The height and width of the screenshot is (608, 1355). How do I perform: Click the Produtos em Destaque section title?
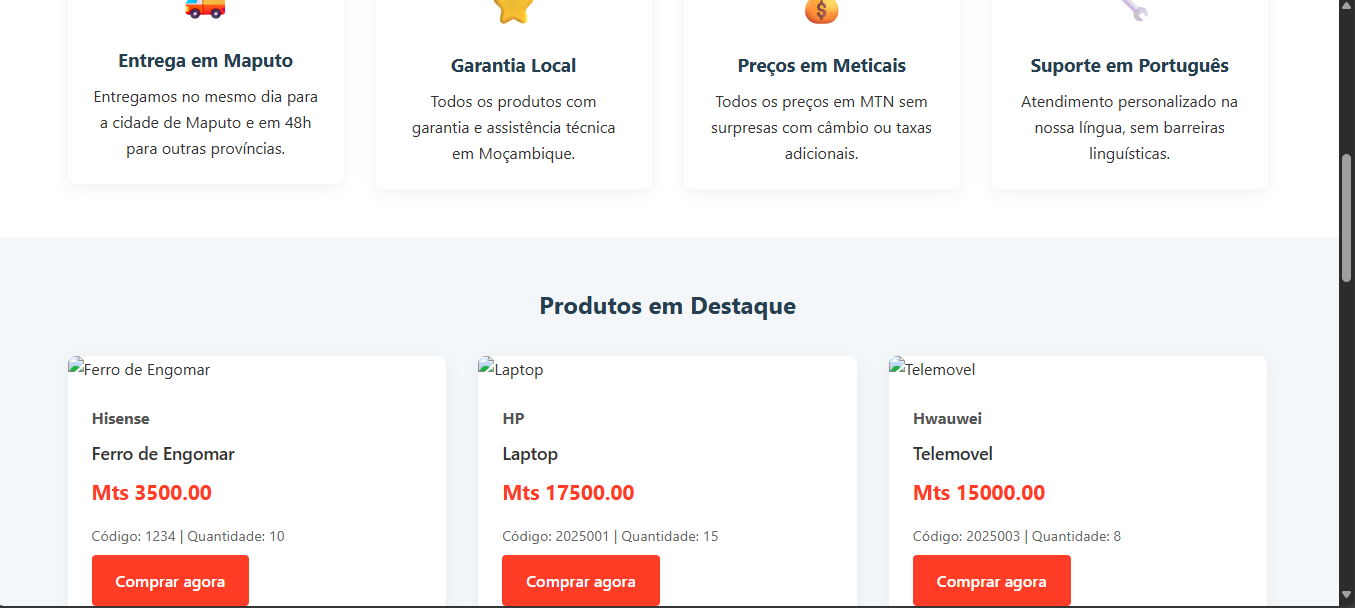pos(667,306)
